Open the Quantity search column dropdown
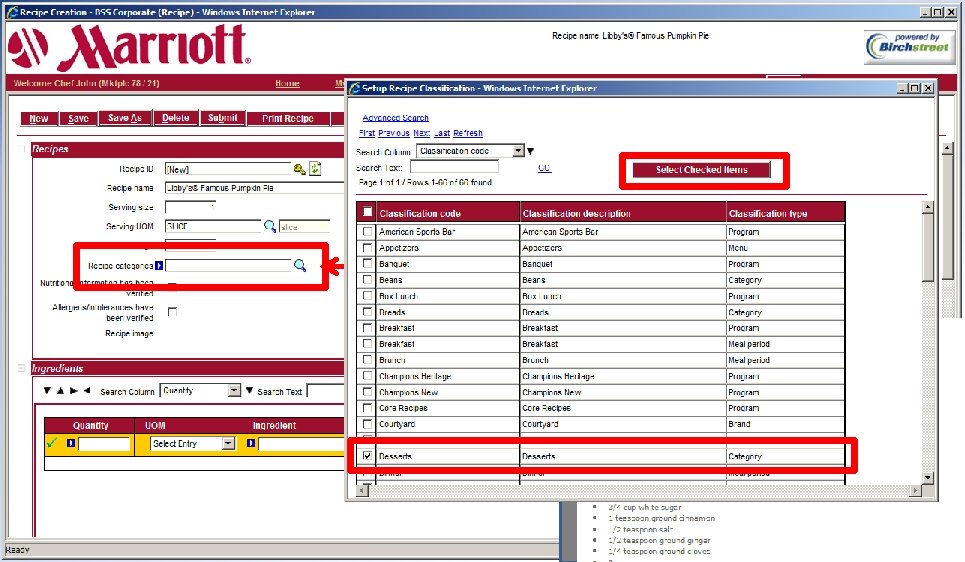This screenshot has width=965, height=562. [x=234, y=390]
